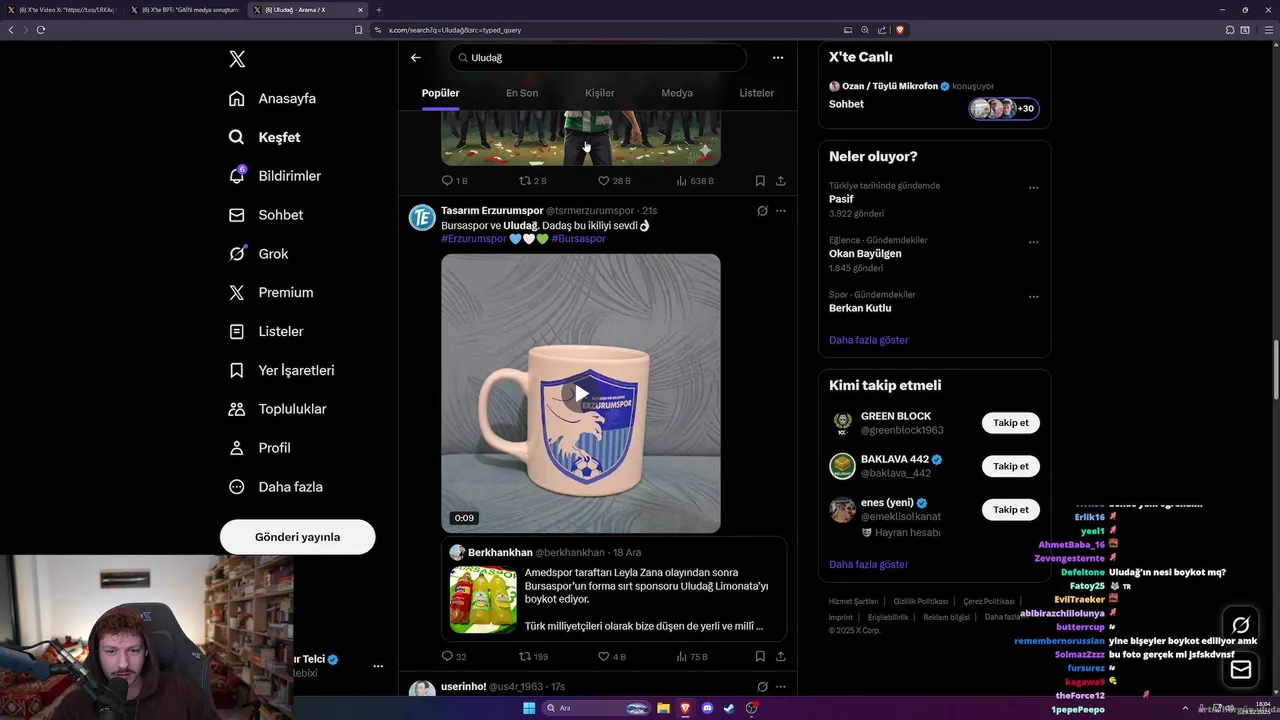Click the Uludağ search input field

tap(598, 58)
